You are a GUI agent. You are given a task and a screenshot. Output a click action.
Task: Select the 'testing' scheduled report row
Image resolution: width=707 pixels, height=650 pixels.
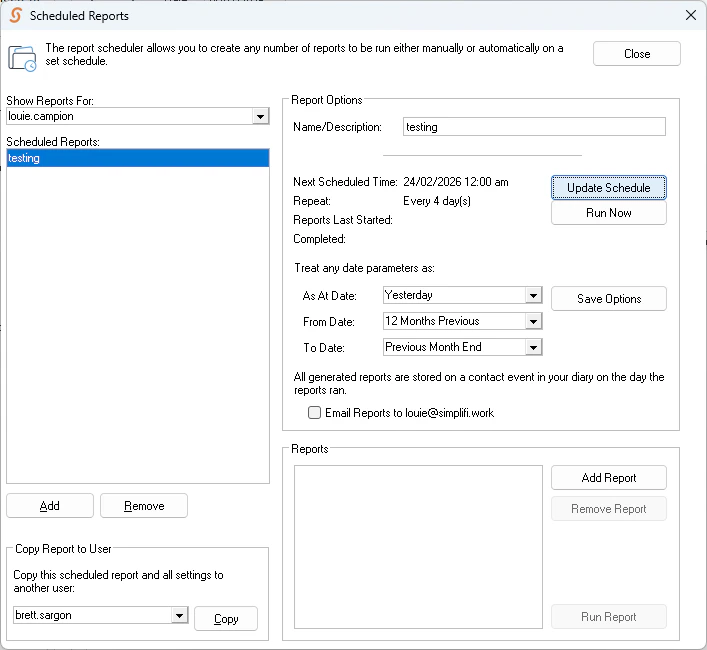tap(138, 158)
